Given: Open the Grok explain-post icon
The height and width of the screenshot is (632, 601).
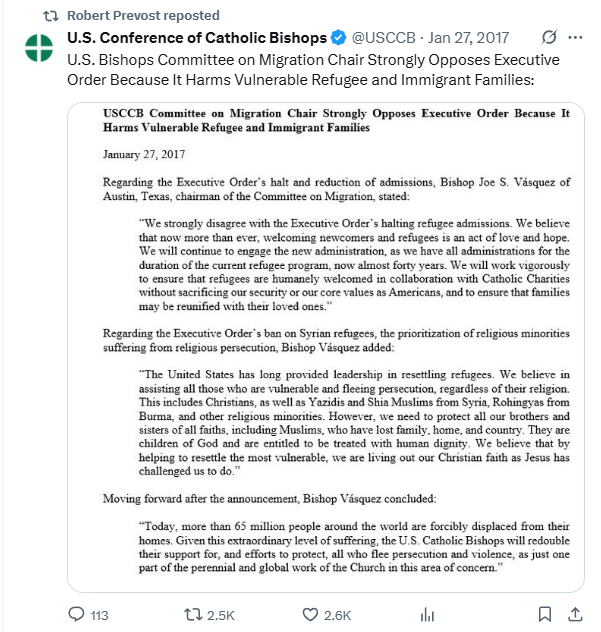Looking at the screenshot, I should tap(549, 37).
